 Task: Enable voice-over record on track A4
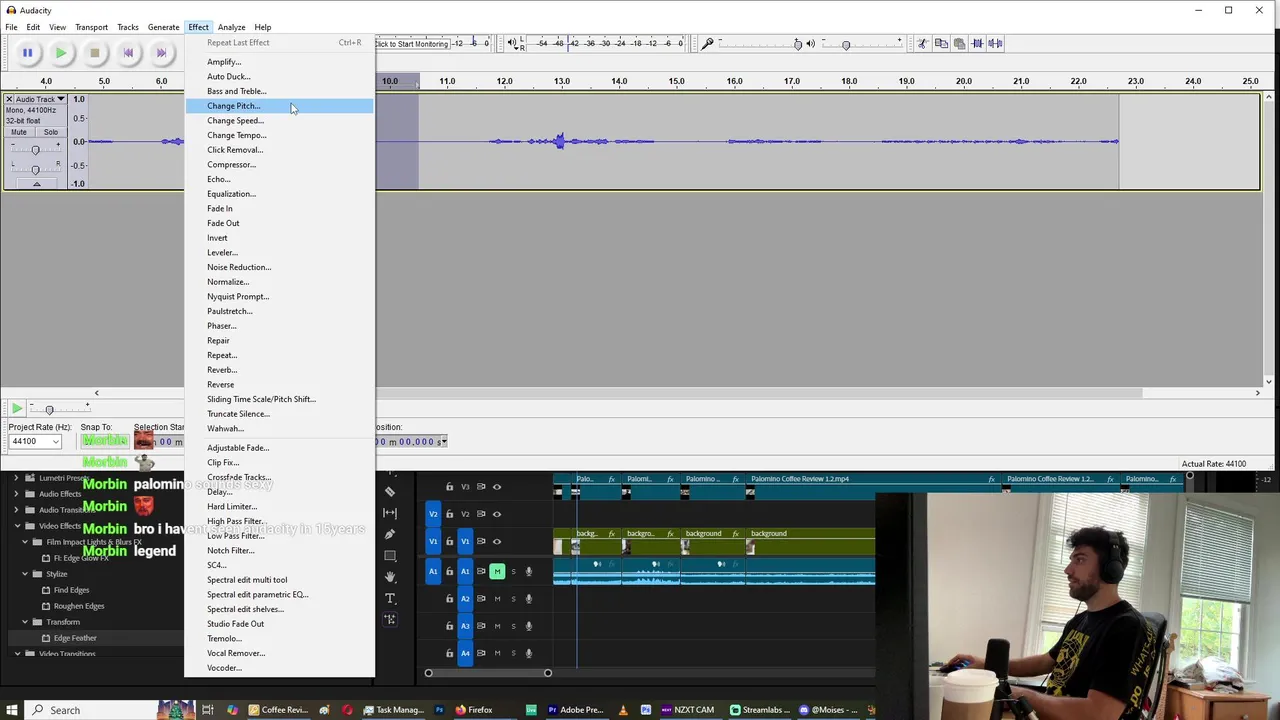pos(529,653)
